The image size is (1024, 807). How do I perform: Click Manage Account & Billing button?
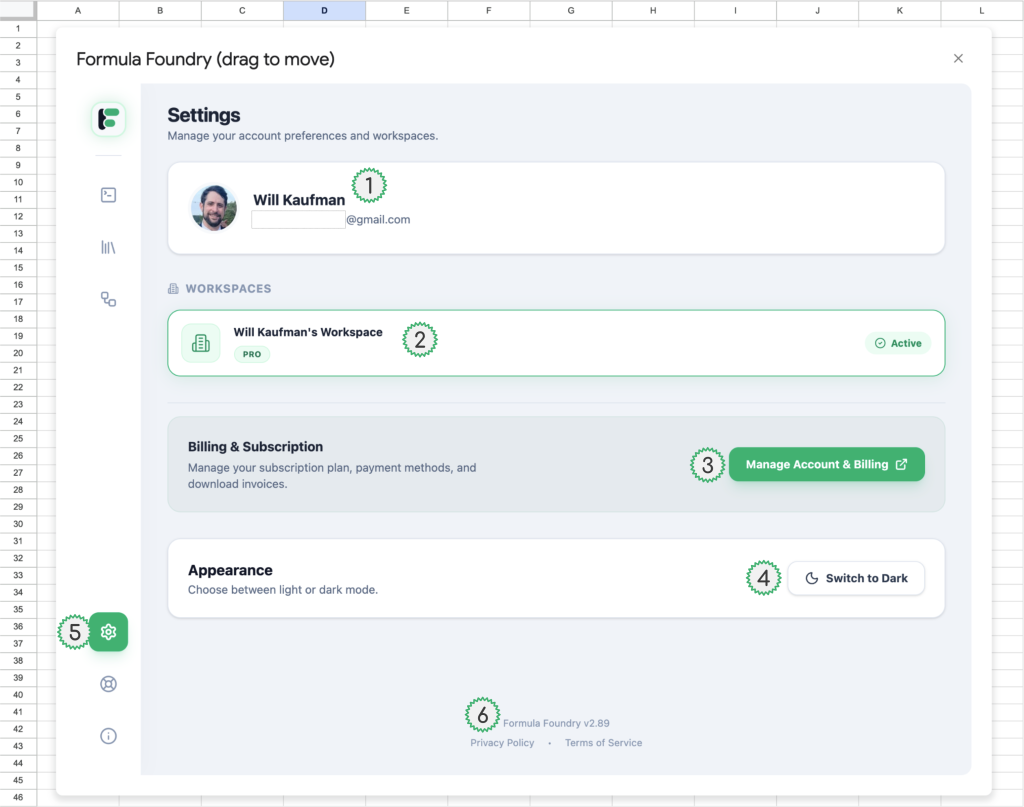point(826,464)
